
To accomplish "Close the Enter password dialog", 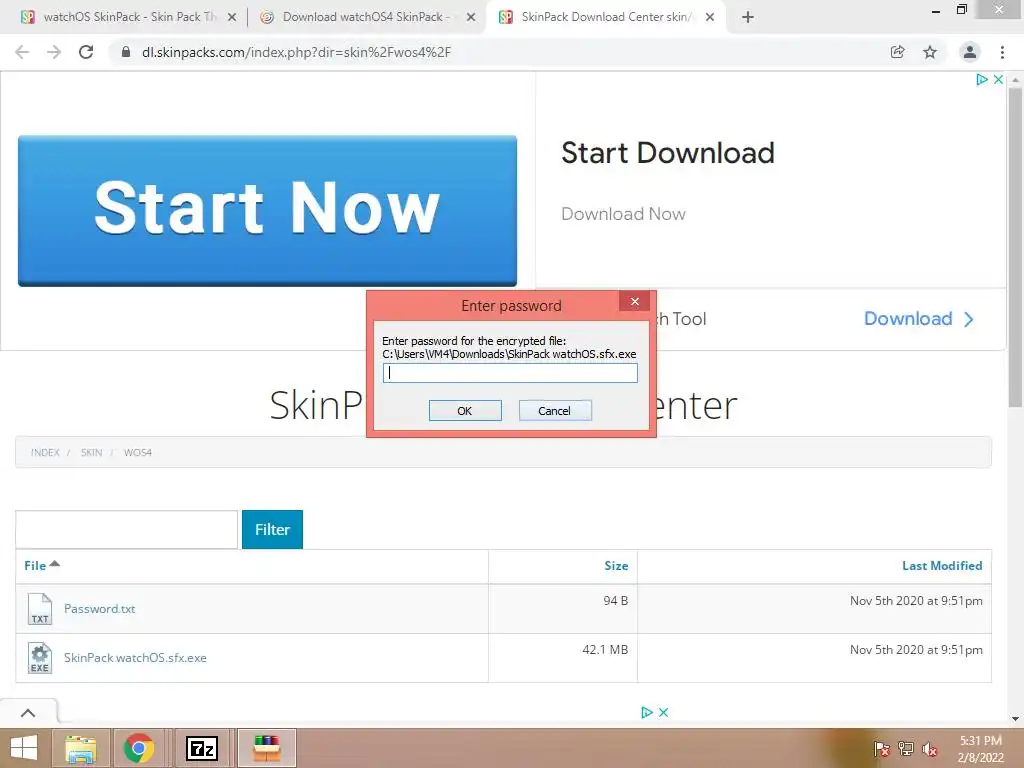I will (635, 301).
